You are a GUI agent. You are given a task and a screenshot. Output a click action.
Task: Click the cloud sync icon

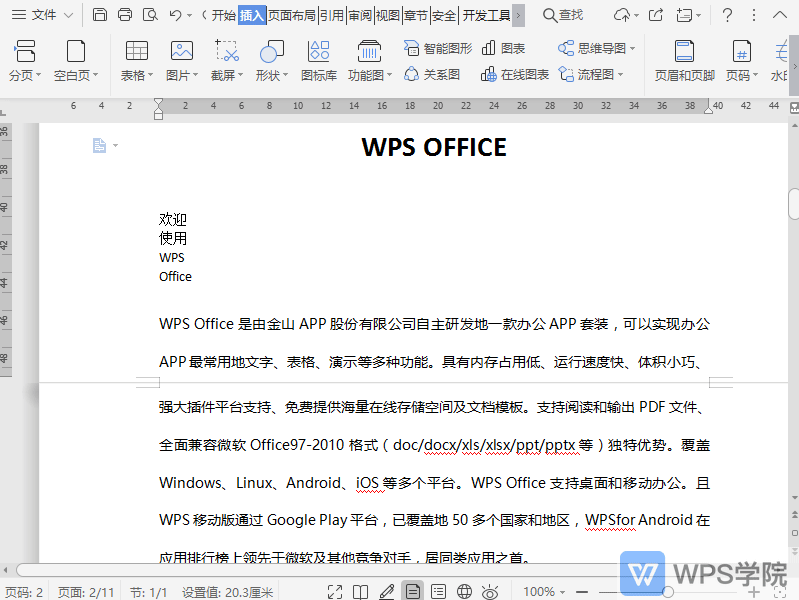pos(622,15)
